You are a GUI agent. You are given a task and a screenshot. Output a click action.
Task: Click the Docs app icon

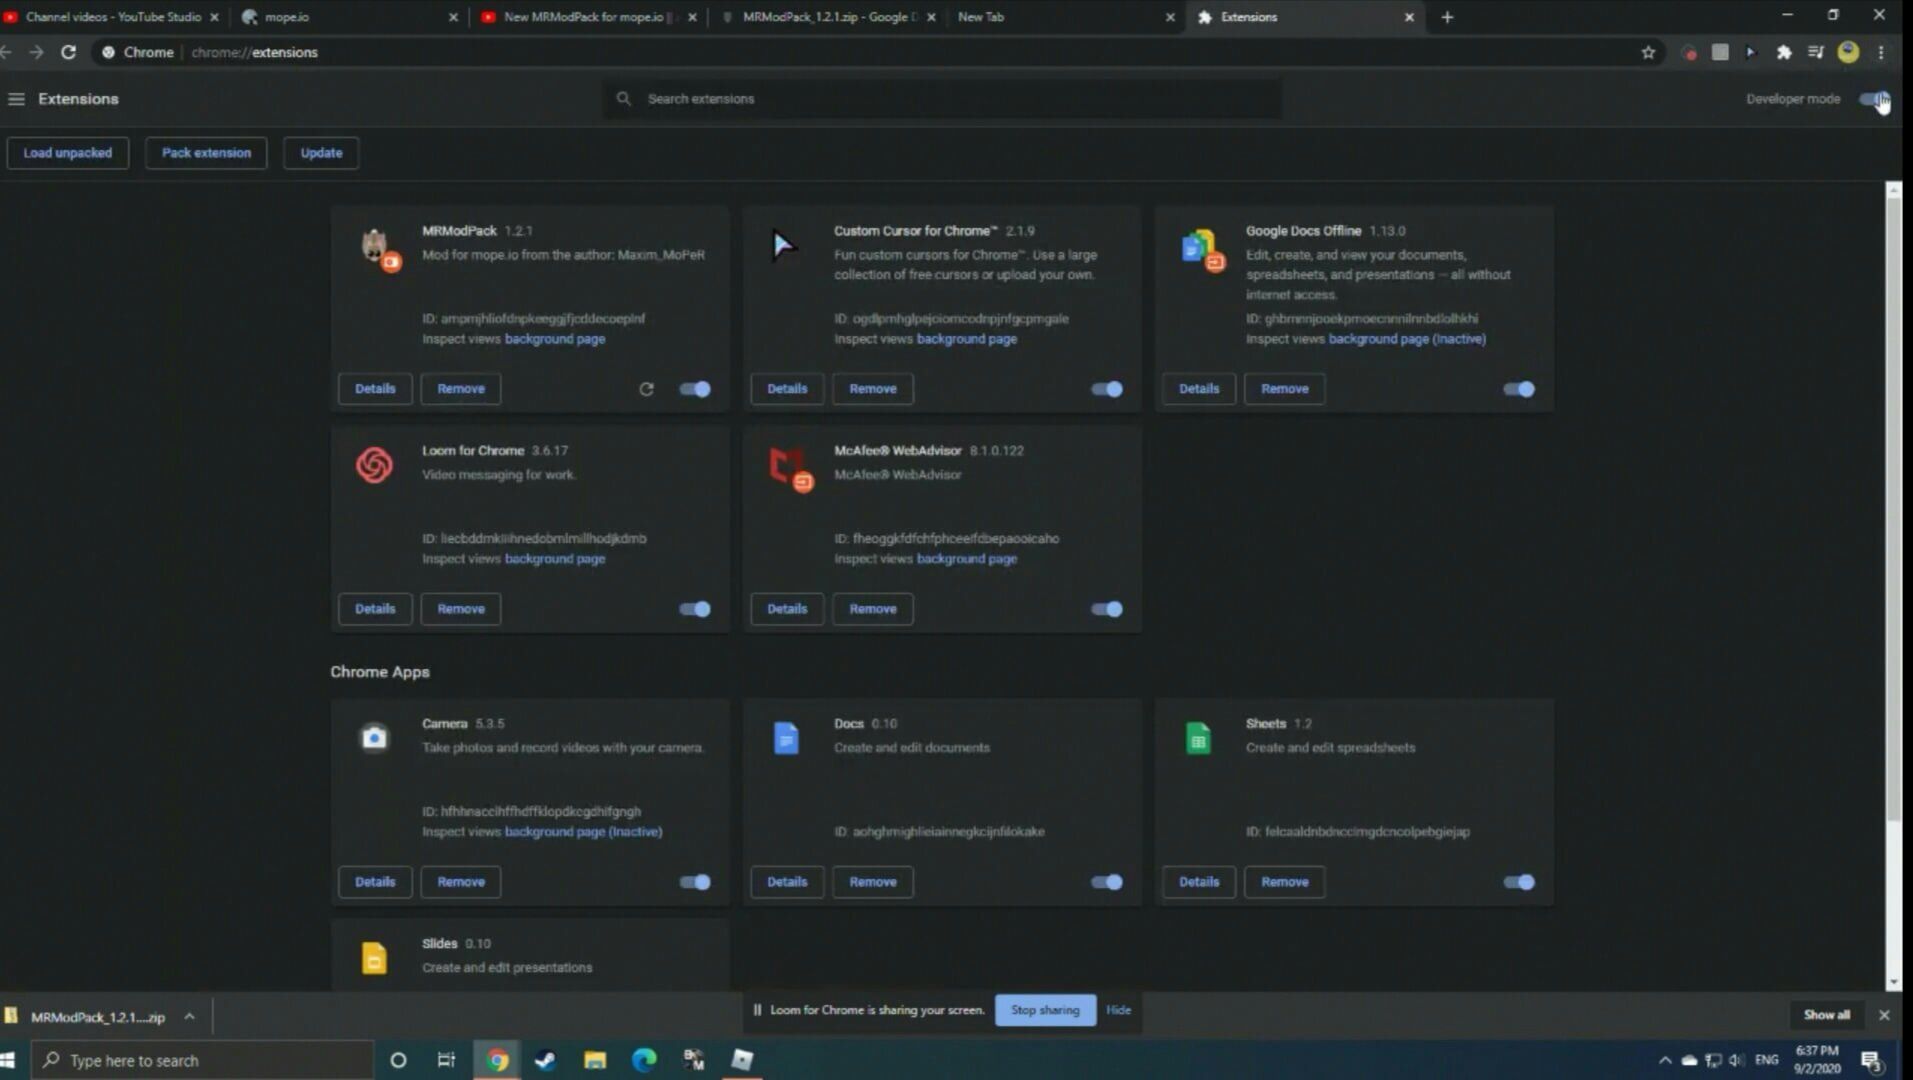(786, 738)
